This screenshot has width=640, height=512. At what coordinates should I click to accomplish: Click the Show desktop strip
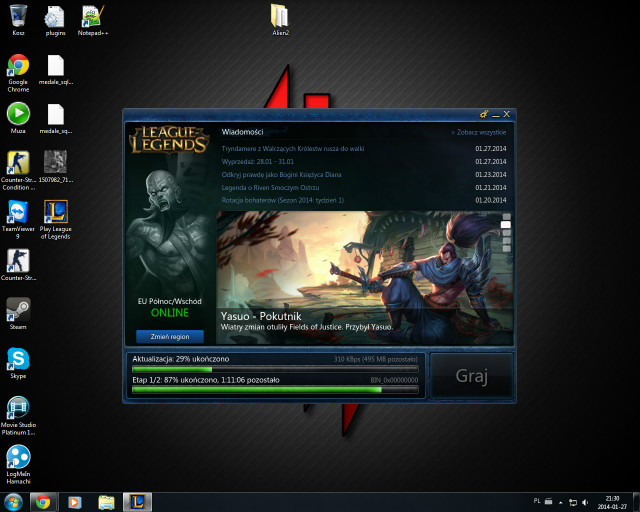636,502
